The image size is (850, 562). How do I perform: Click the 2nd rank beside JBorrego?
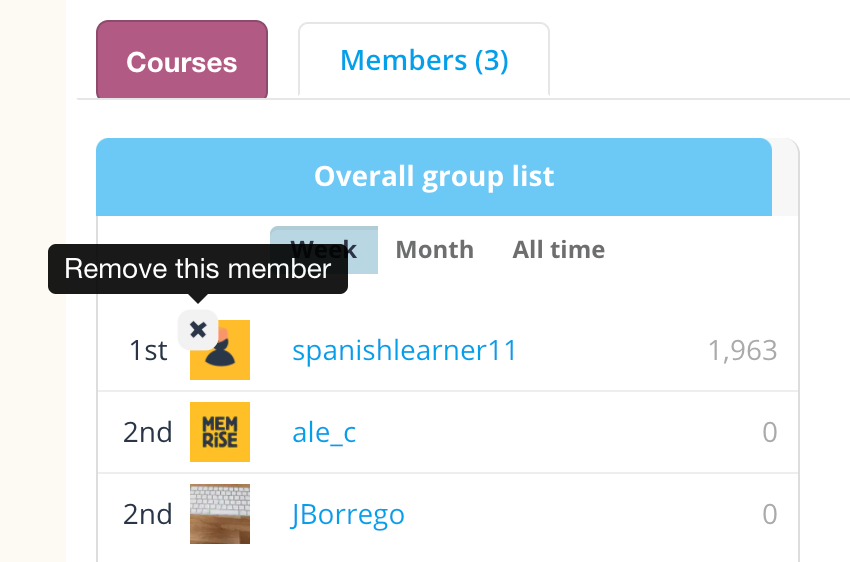pos(148,515)
